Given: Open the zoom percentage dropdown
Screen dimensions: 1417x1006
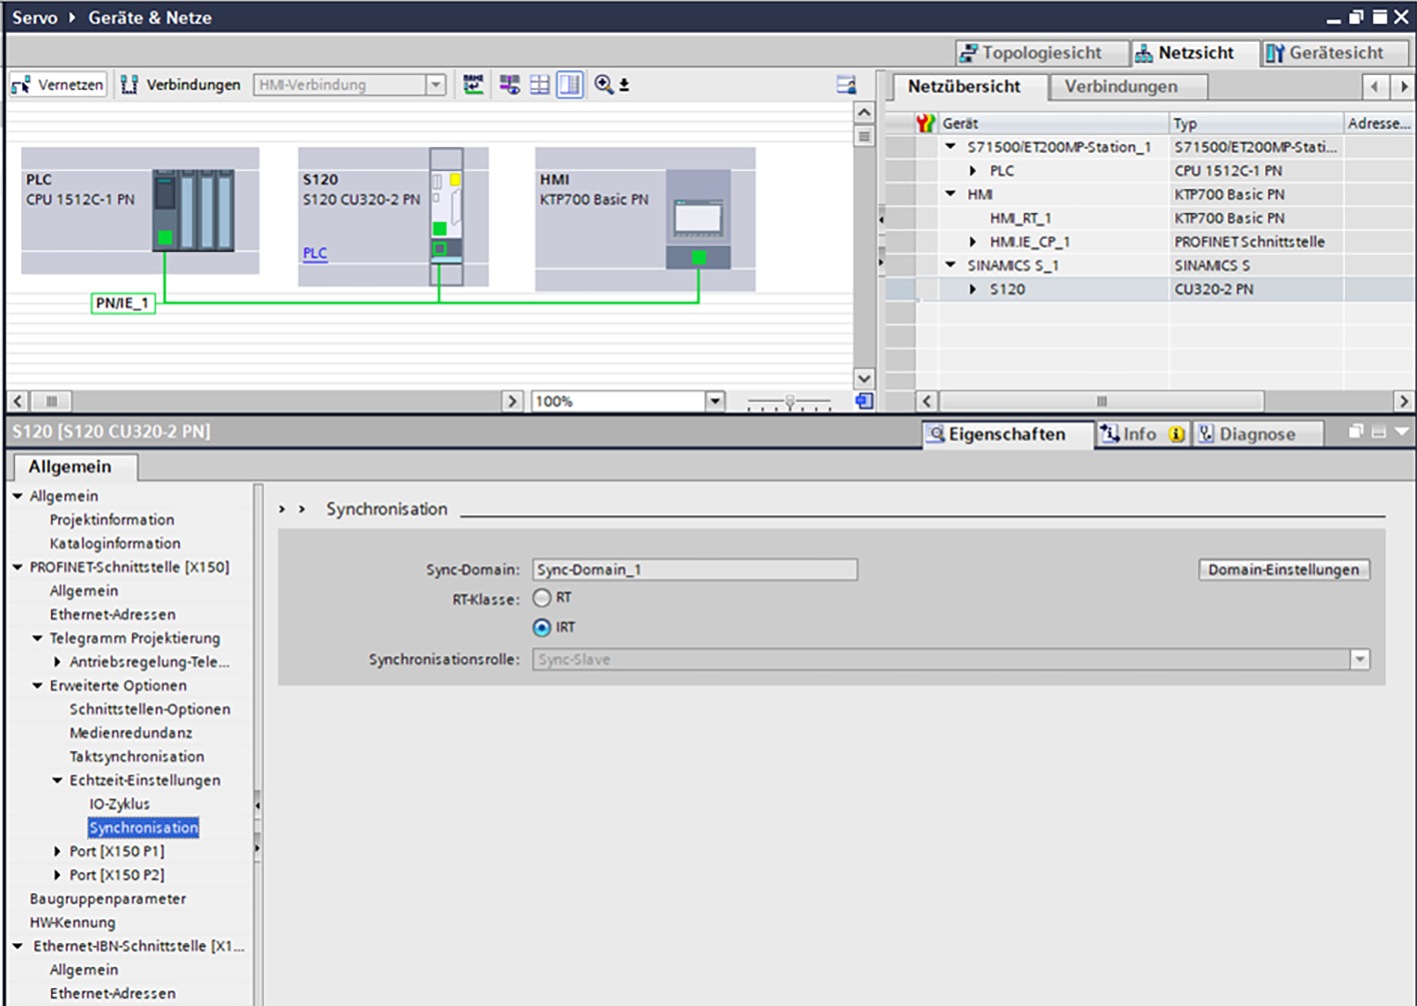Looking at the screenshot, I should pos(715,401).
